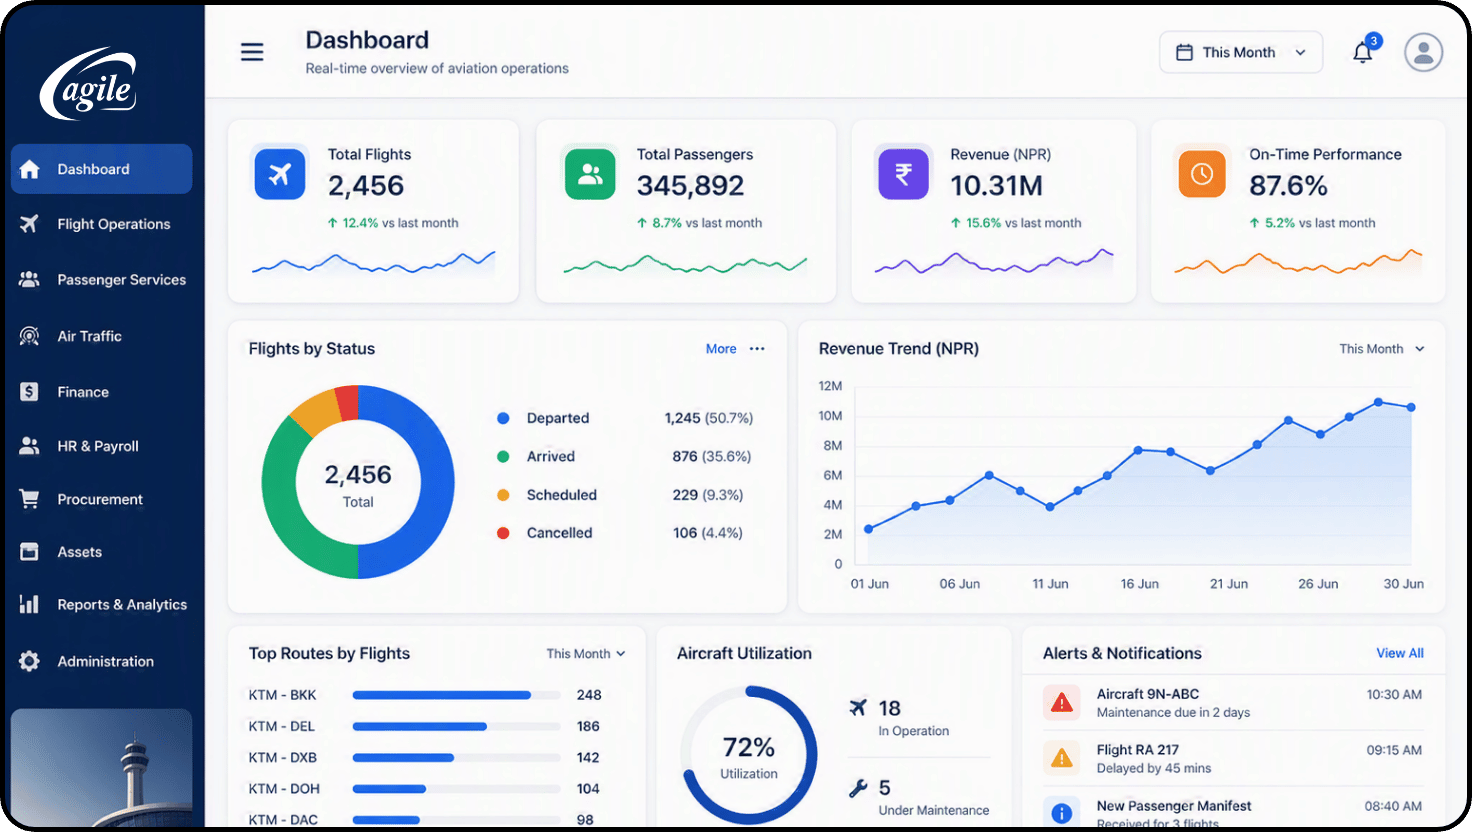Click the calendar icon in This Month selector
1472x832 pixels.
click(x=1184, y=52)
